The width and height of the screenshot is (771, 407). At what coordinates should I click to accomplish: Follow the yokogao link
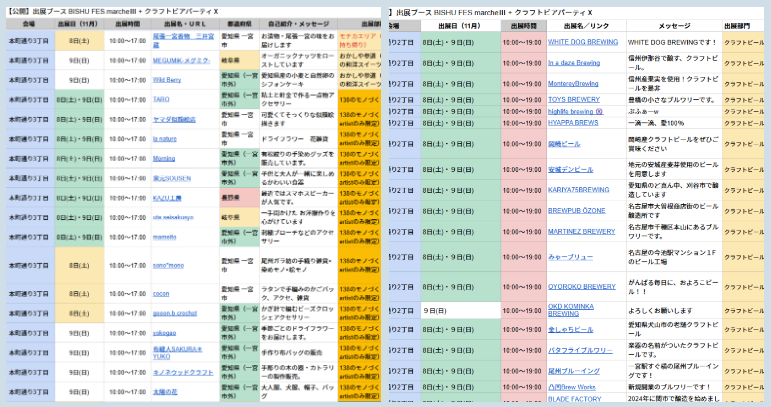164,333
